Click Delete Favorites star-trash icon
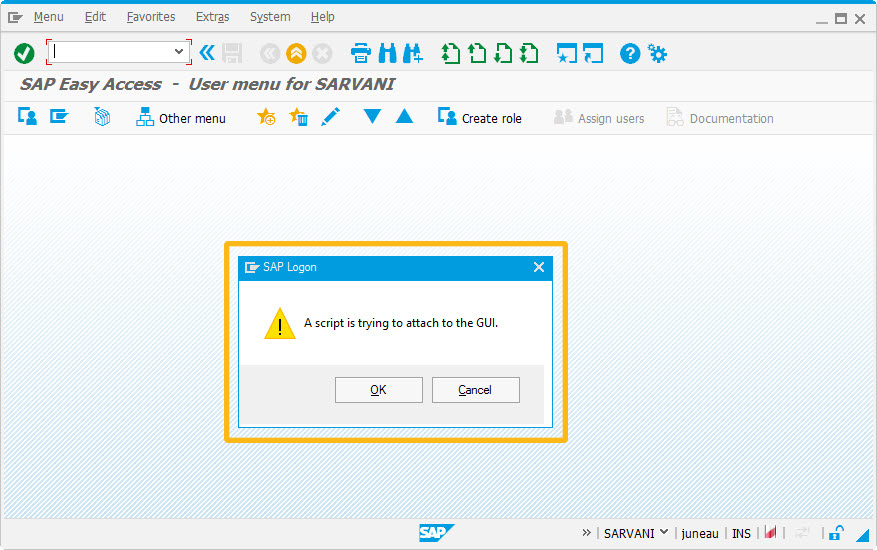This screenshot has width=877, height=550. pos(299,117)
